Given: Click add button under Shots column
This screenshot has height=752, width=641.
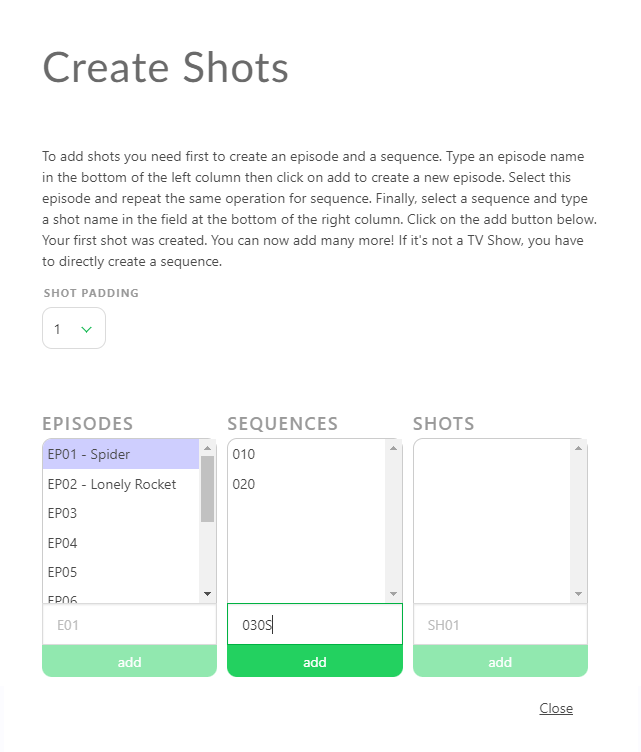Looking at the screenshot, I should (x=500, y=661).
